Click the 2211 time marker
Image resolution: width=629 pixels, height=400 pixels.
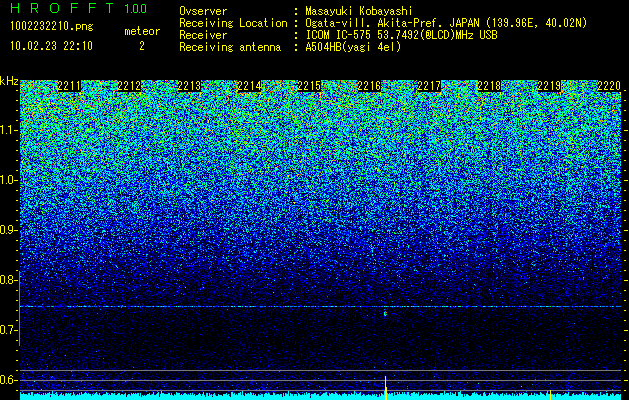[x=69, y=86]
